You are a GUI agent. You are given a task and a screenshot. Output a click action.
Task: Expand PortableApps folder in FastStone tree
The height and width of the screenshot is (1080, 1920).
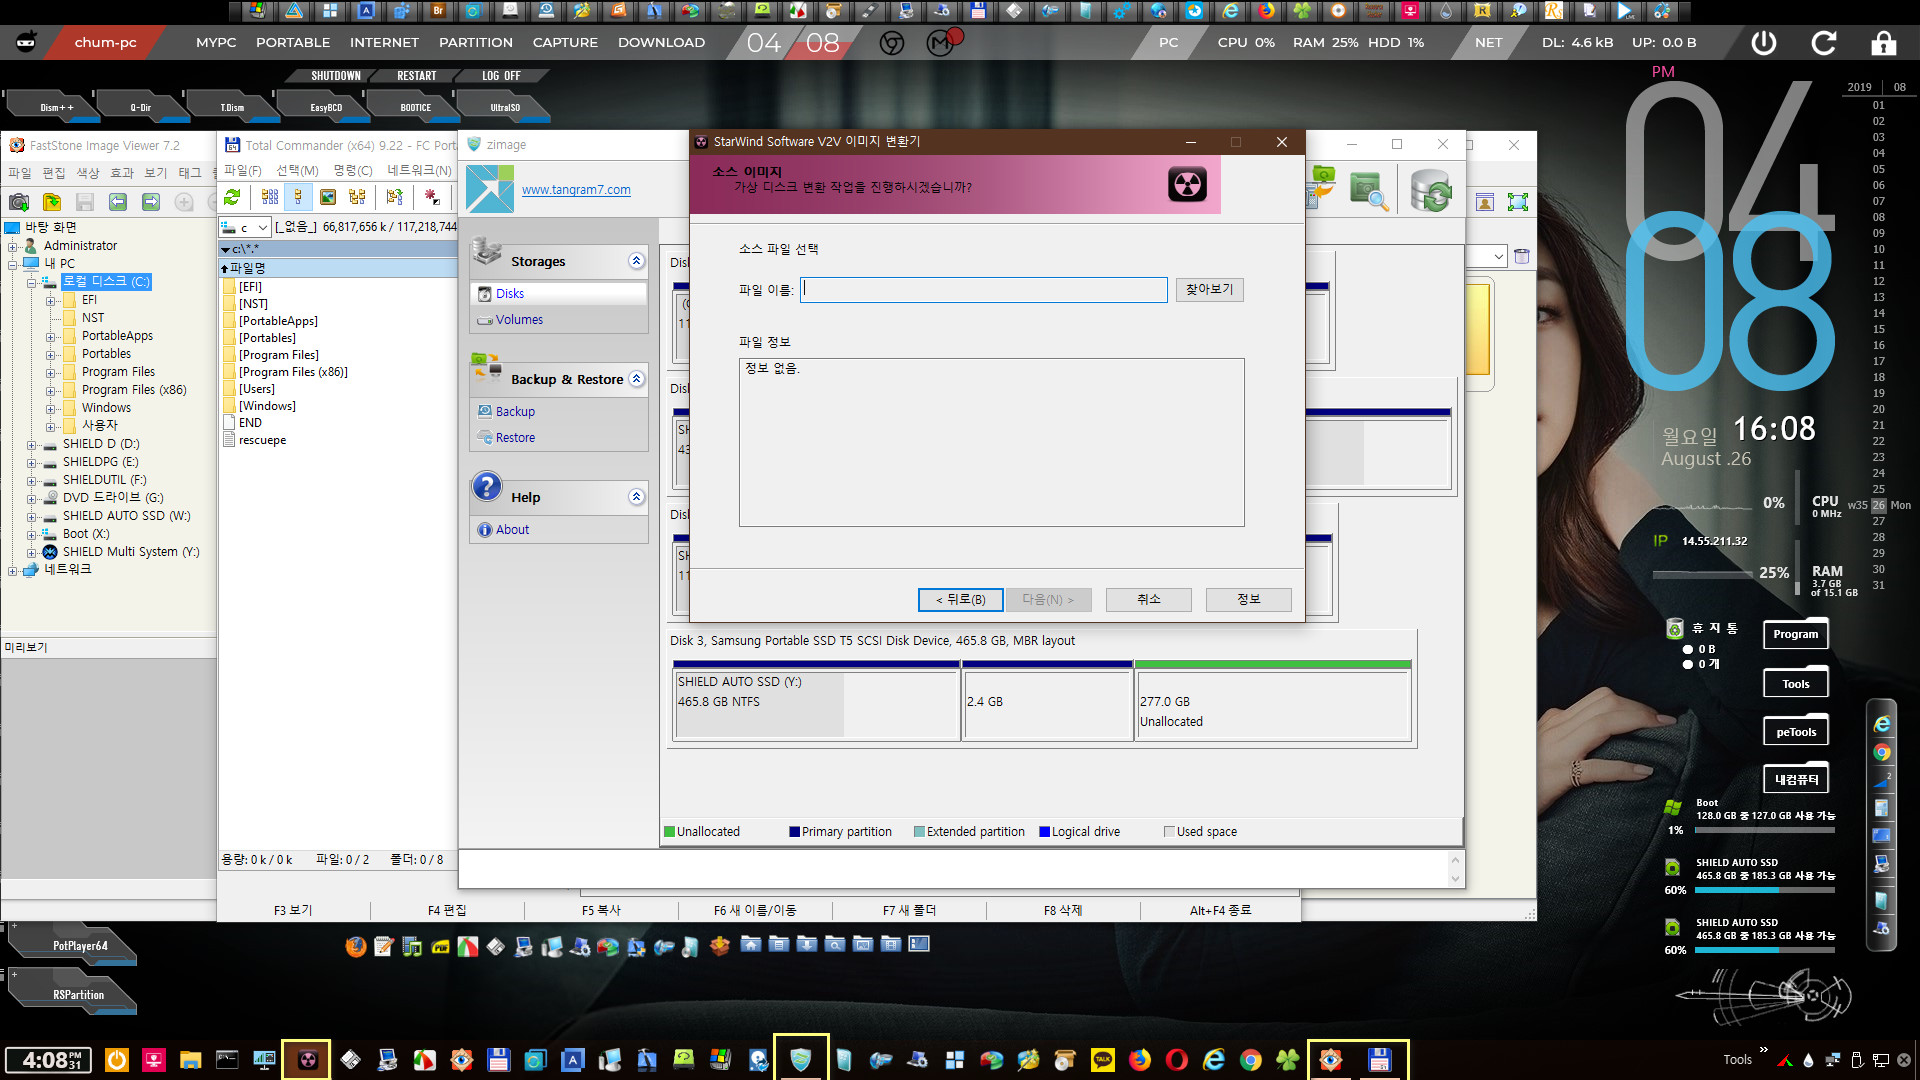[50, 336]
